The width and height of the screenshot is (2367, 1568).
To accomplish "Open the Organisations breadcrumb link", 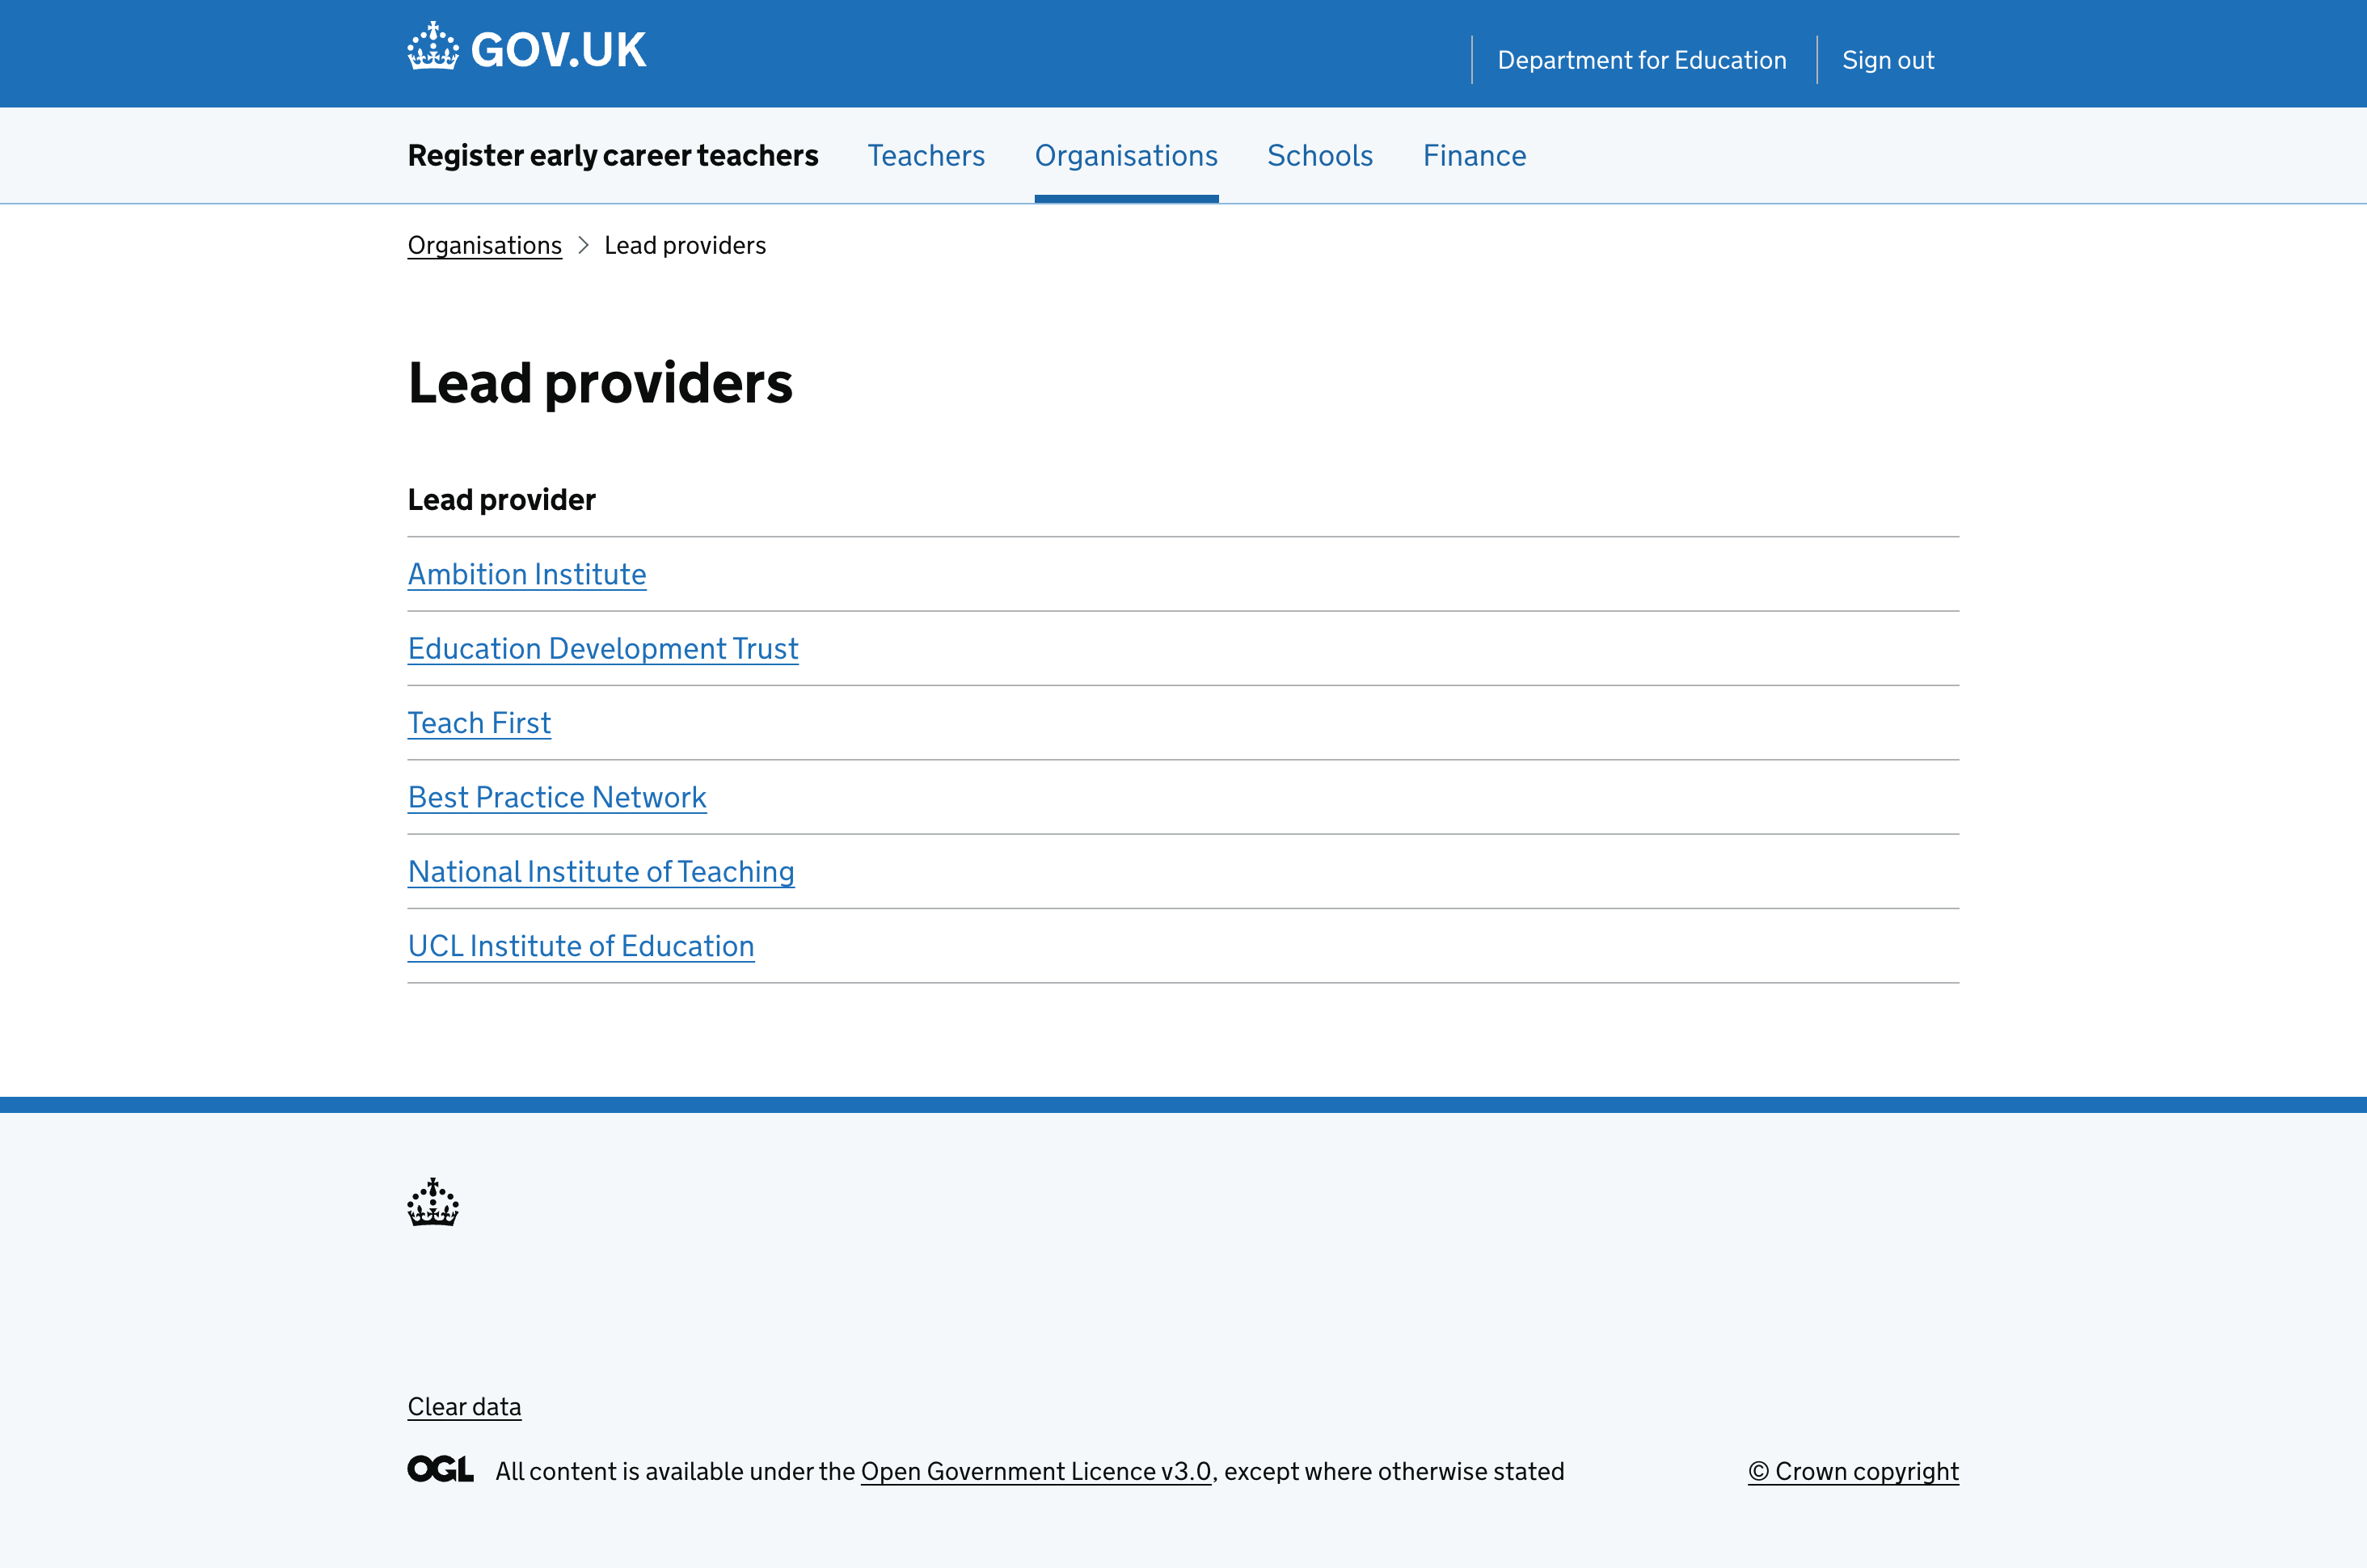I will tap(484, 246).
